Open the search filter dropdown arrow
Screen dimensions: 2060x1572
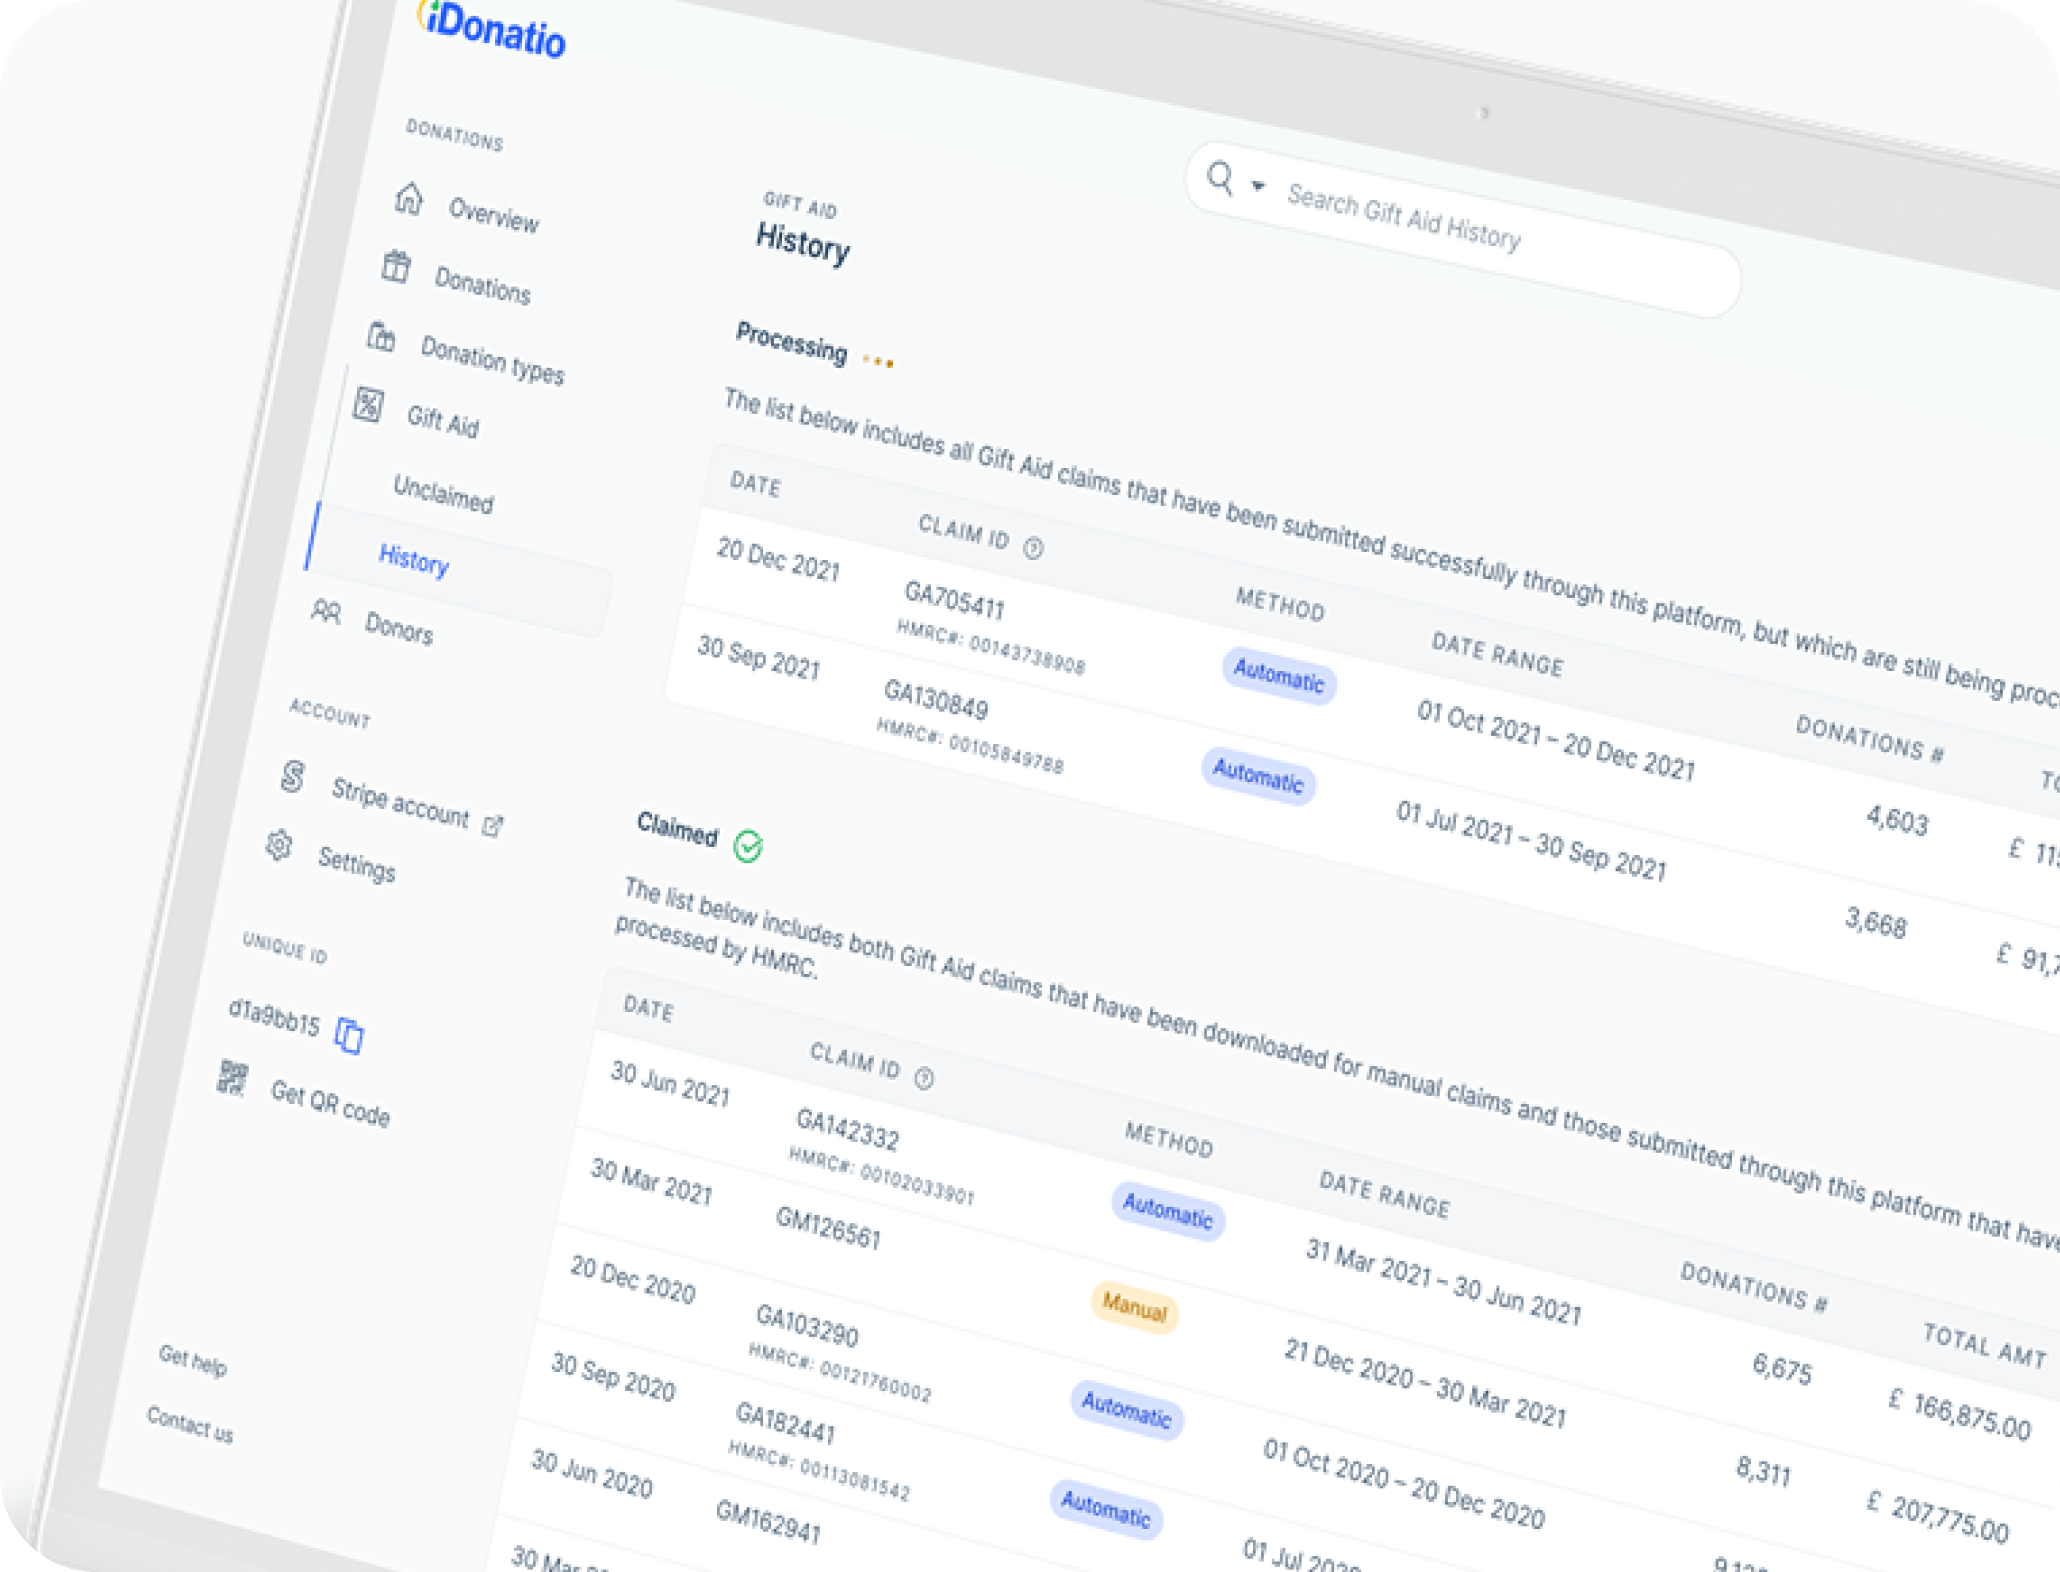1258,187
